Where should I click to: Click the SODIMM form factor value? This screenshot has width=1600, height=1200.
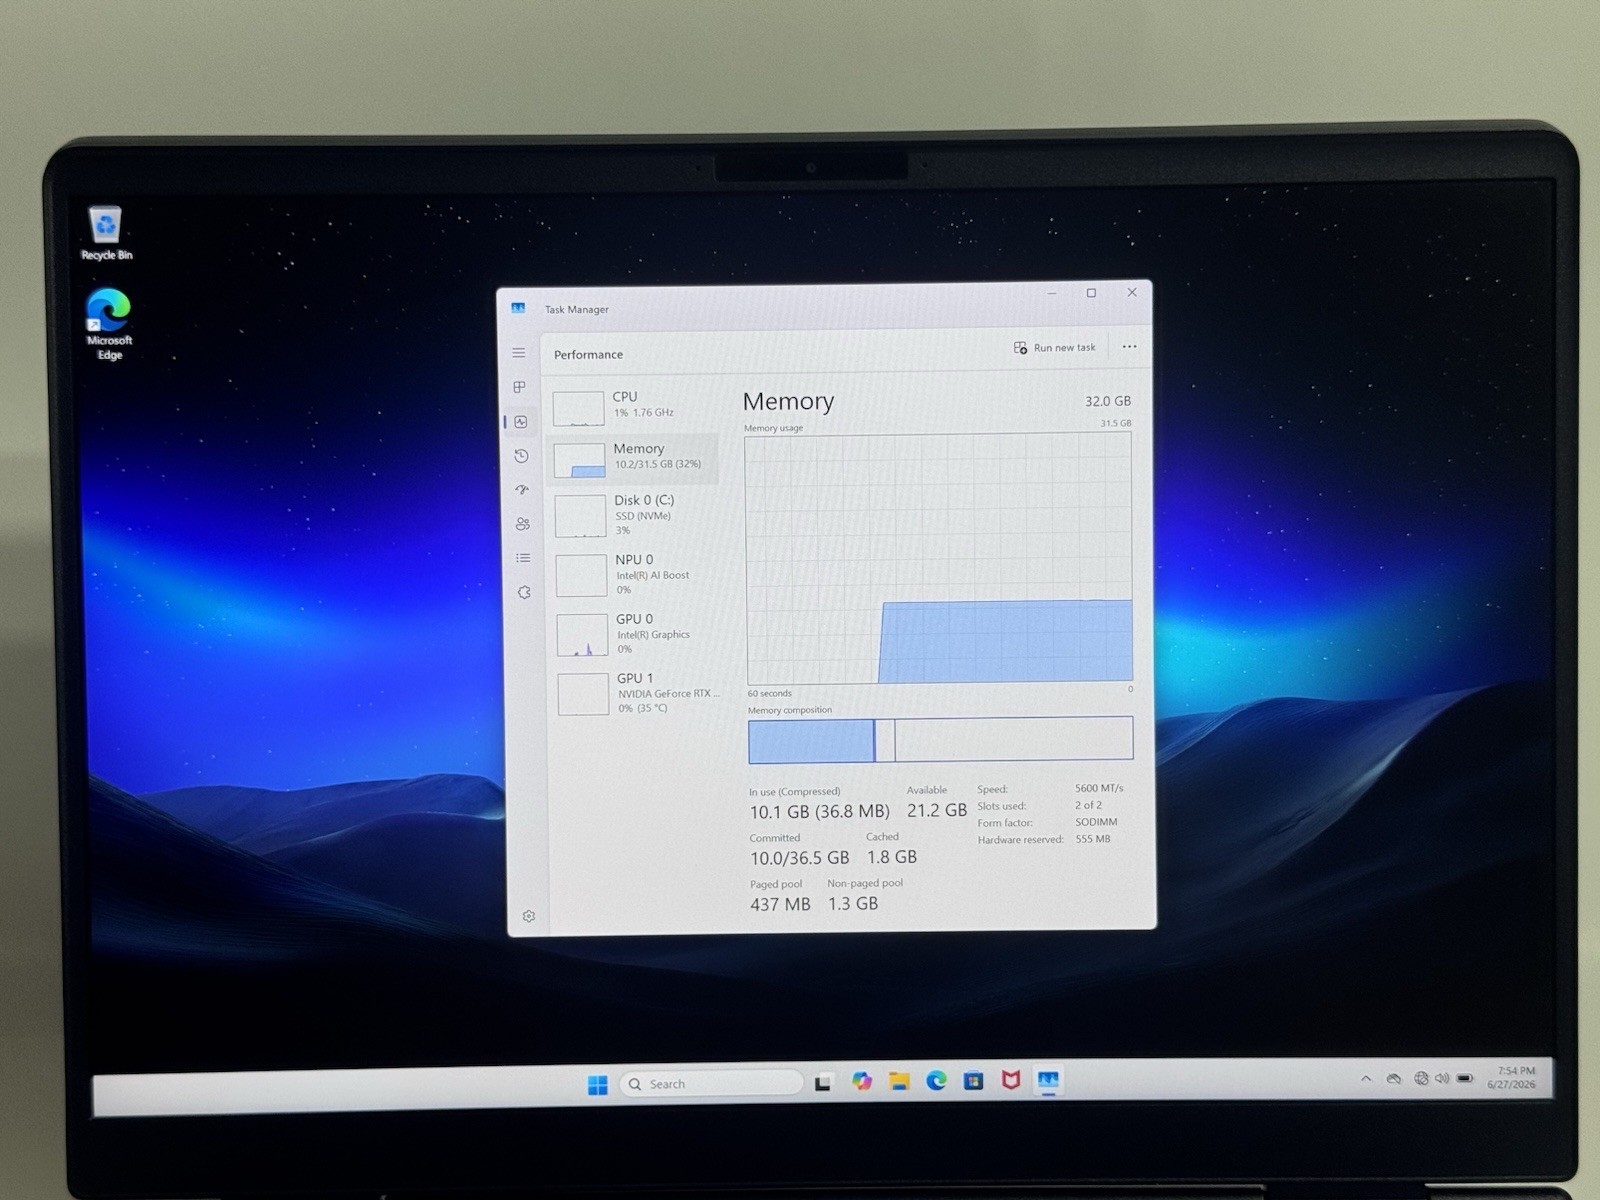tap(1096, 822)
